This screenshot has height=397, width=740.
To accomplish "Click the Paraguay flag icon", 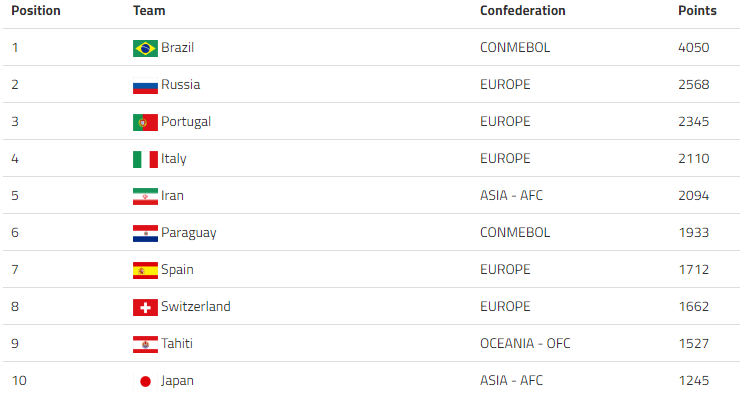I will click(x=145, y=233).
